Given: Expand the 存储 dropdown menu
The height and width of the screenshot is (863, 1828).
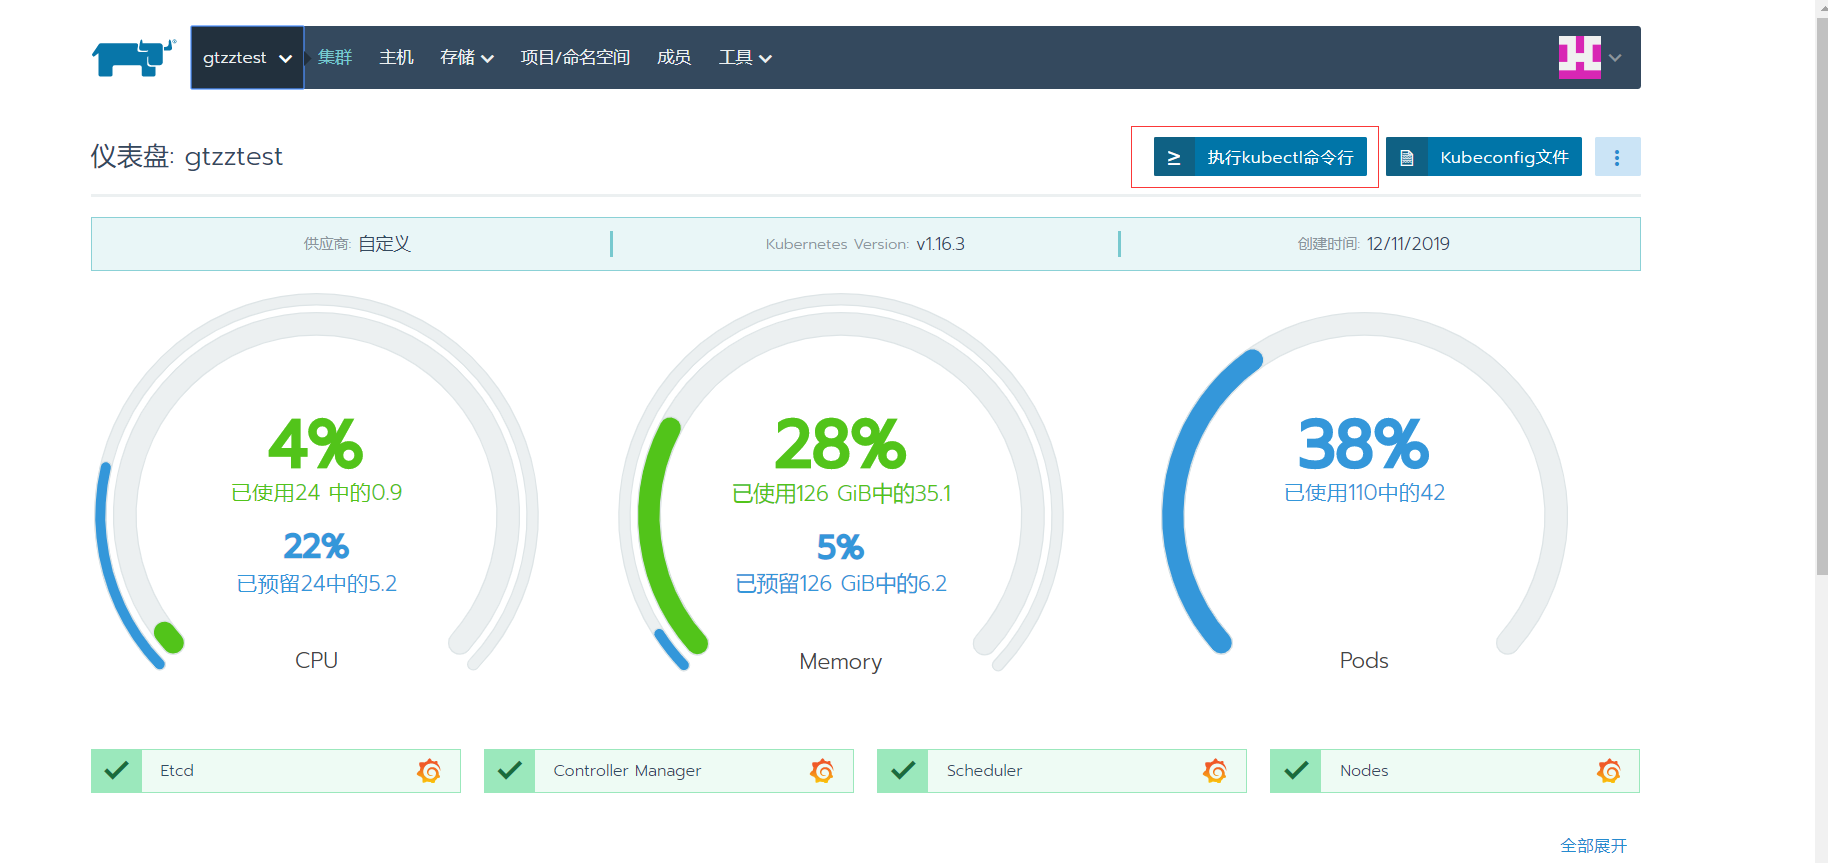Looking at the screenshot, I should pyautogui.click(x=467, y=58).
